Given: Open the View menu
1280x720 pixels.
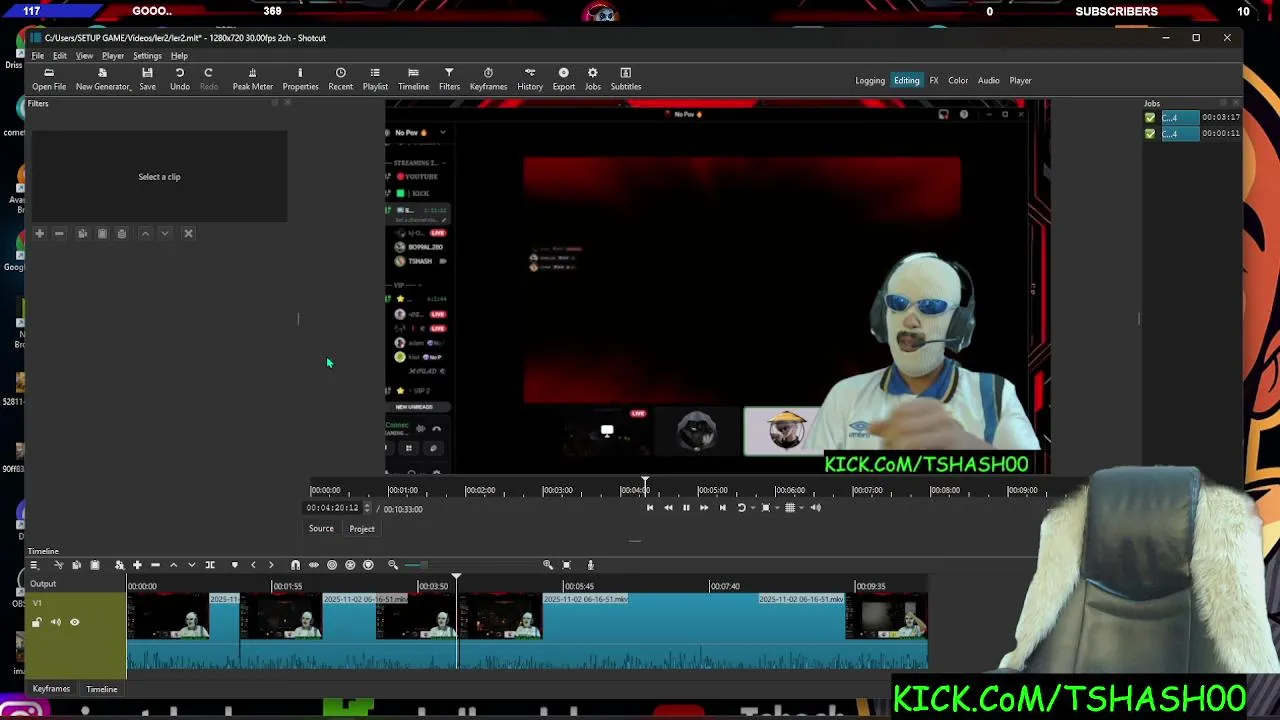Looking at the screenshot, I should pos(84,56).
